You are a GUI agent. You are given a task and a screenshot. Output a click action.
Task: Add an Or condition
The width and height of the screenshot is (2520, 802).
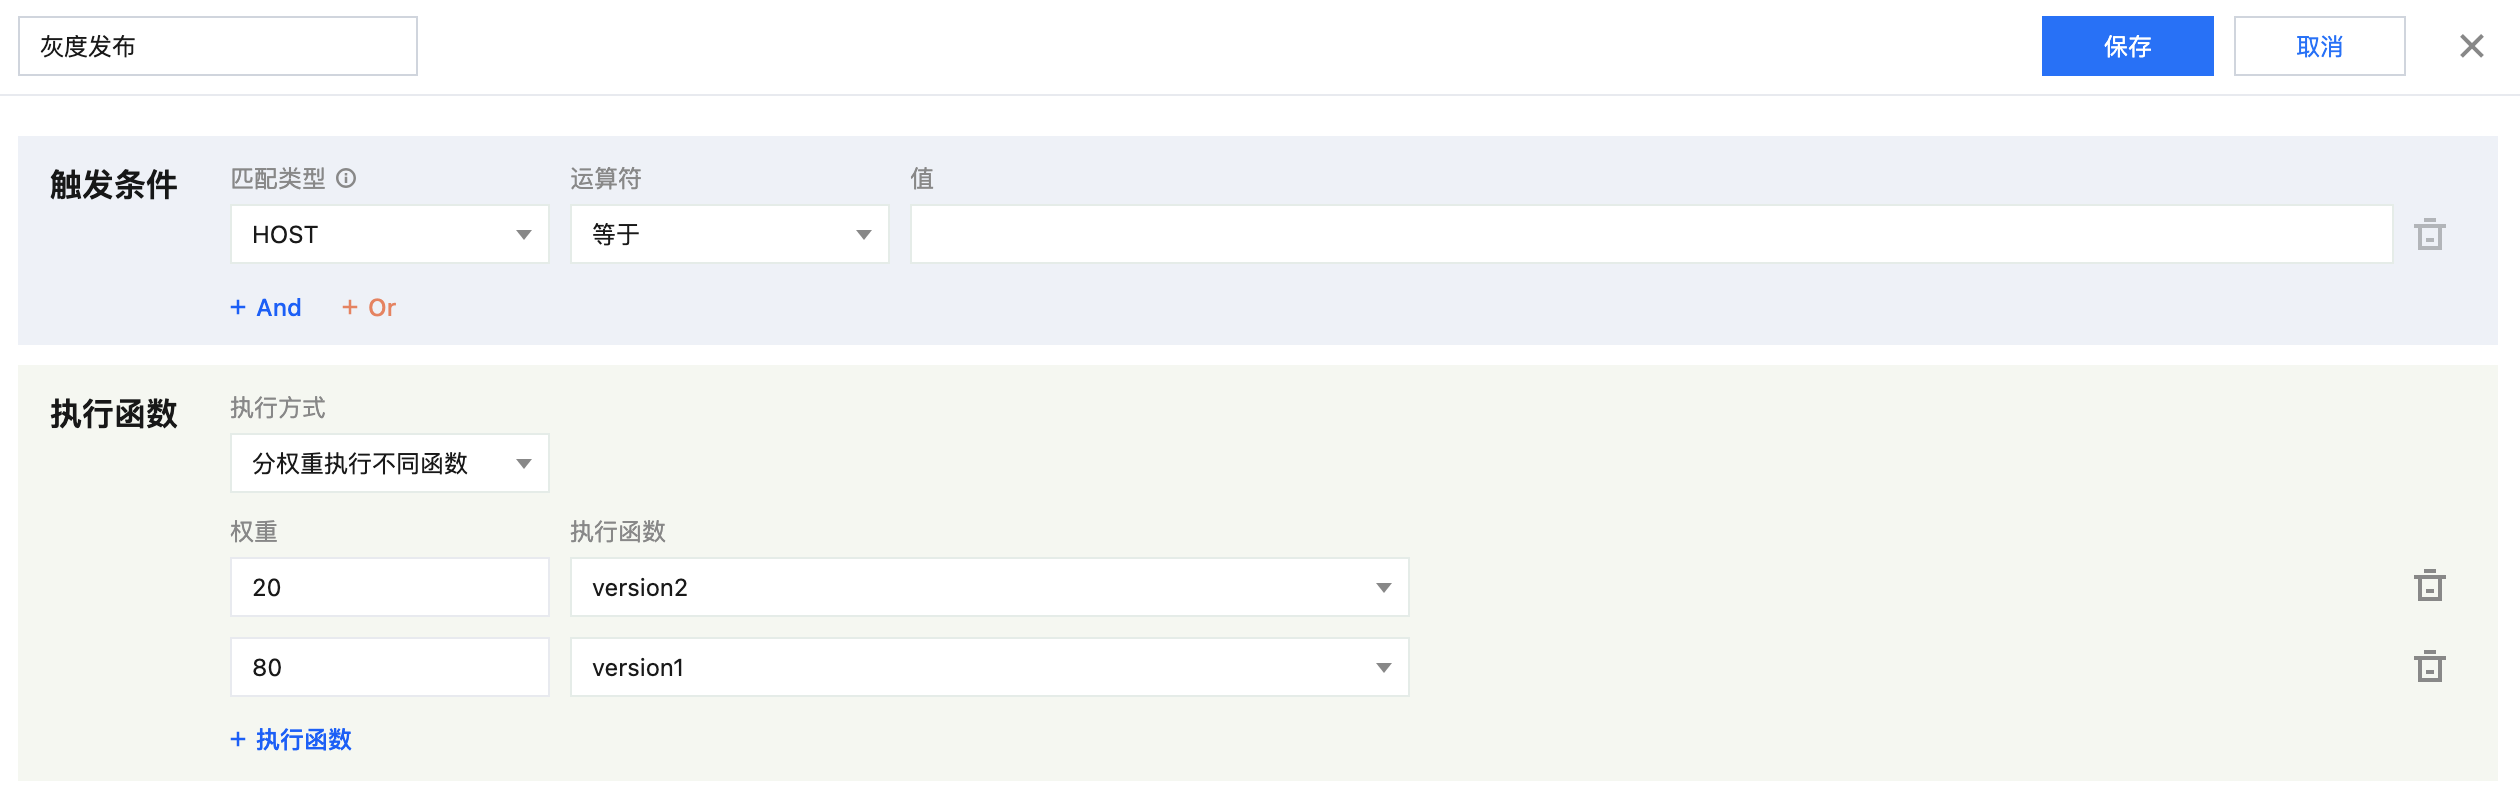[x=369, y=308]
